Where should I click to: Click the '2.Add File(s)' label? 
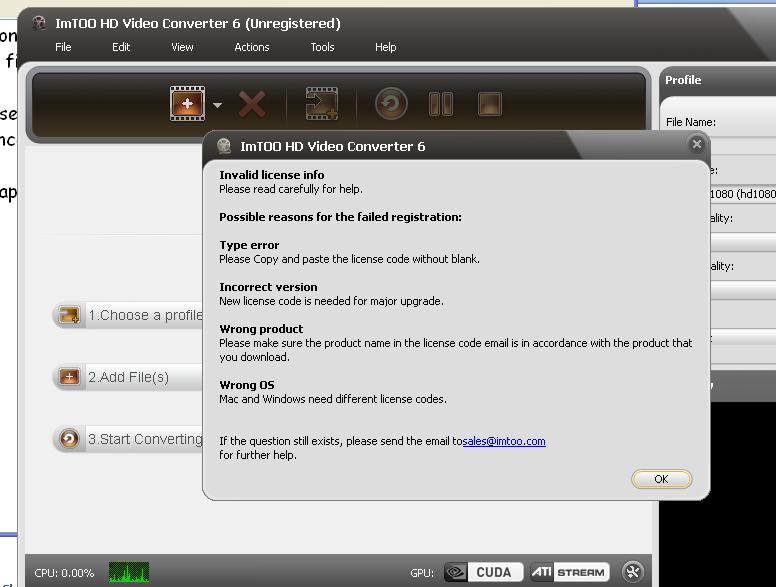129,377
